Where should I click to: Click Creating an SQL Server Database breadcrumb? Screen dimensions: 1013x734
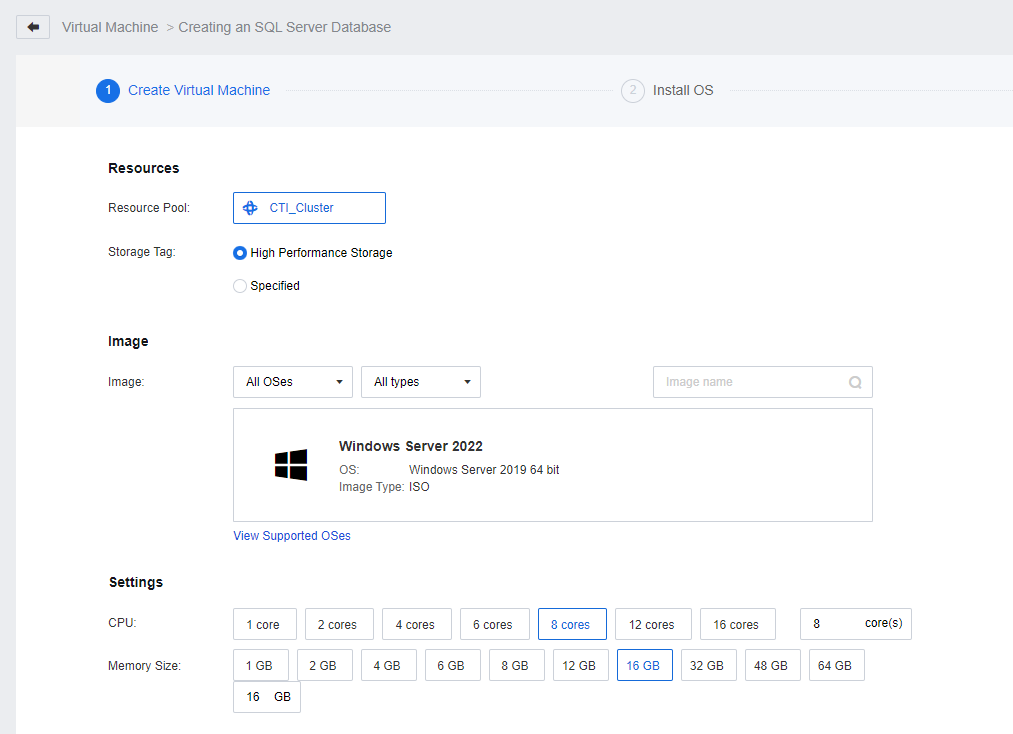[x=285, y=27]
